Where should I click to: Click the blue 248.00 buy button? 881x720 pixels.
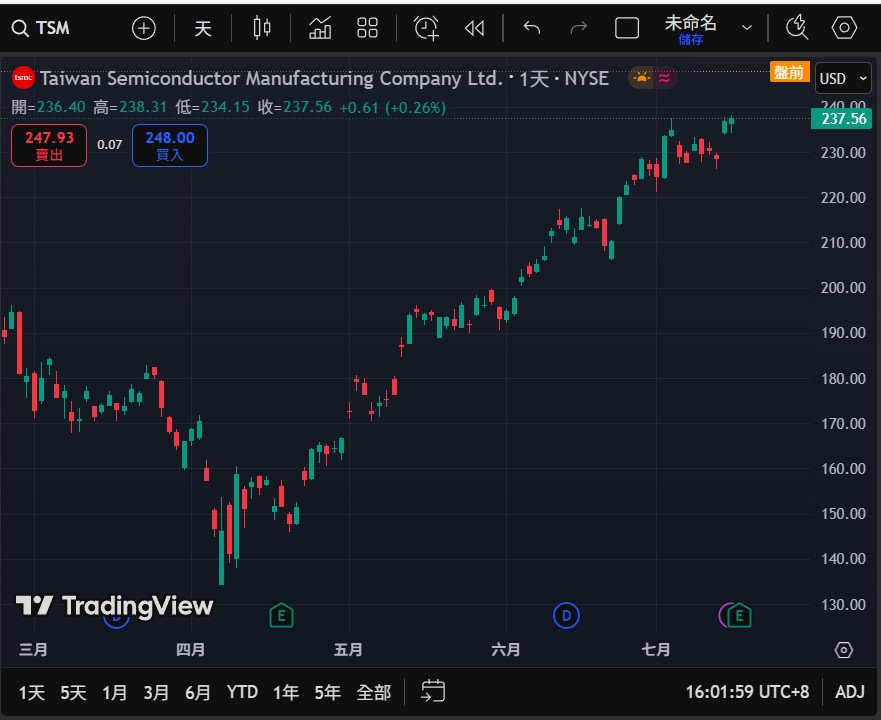pos(170,145)
